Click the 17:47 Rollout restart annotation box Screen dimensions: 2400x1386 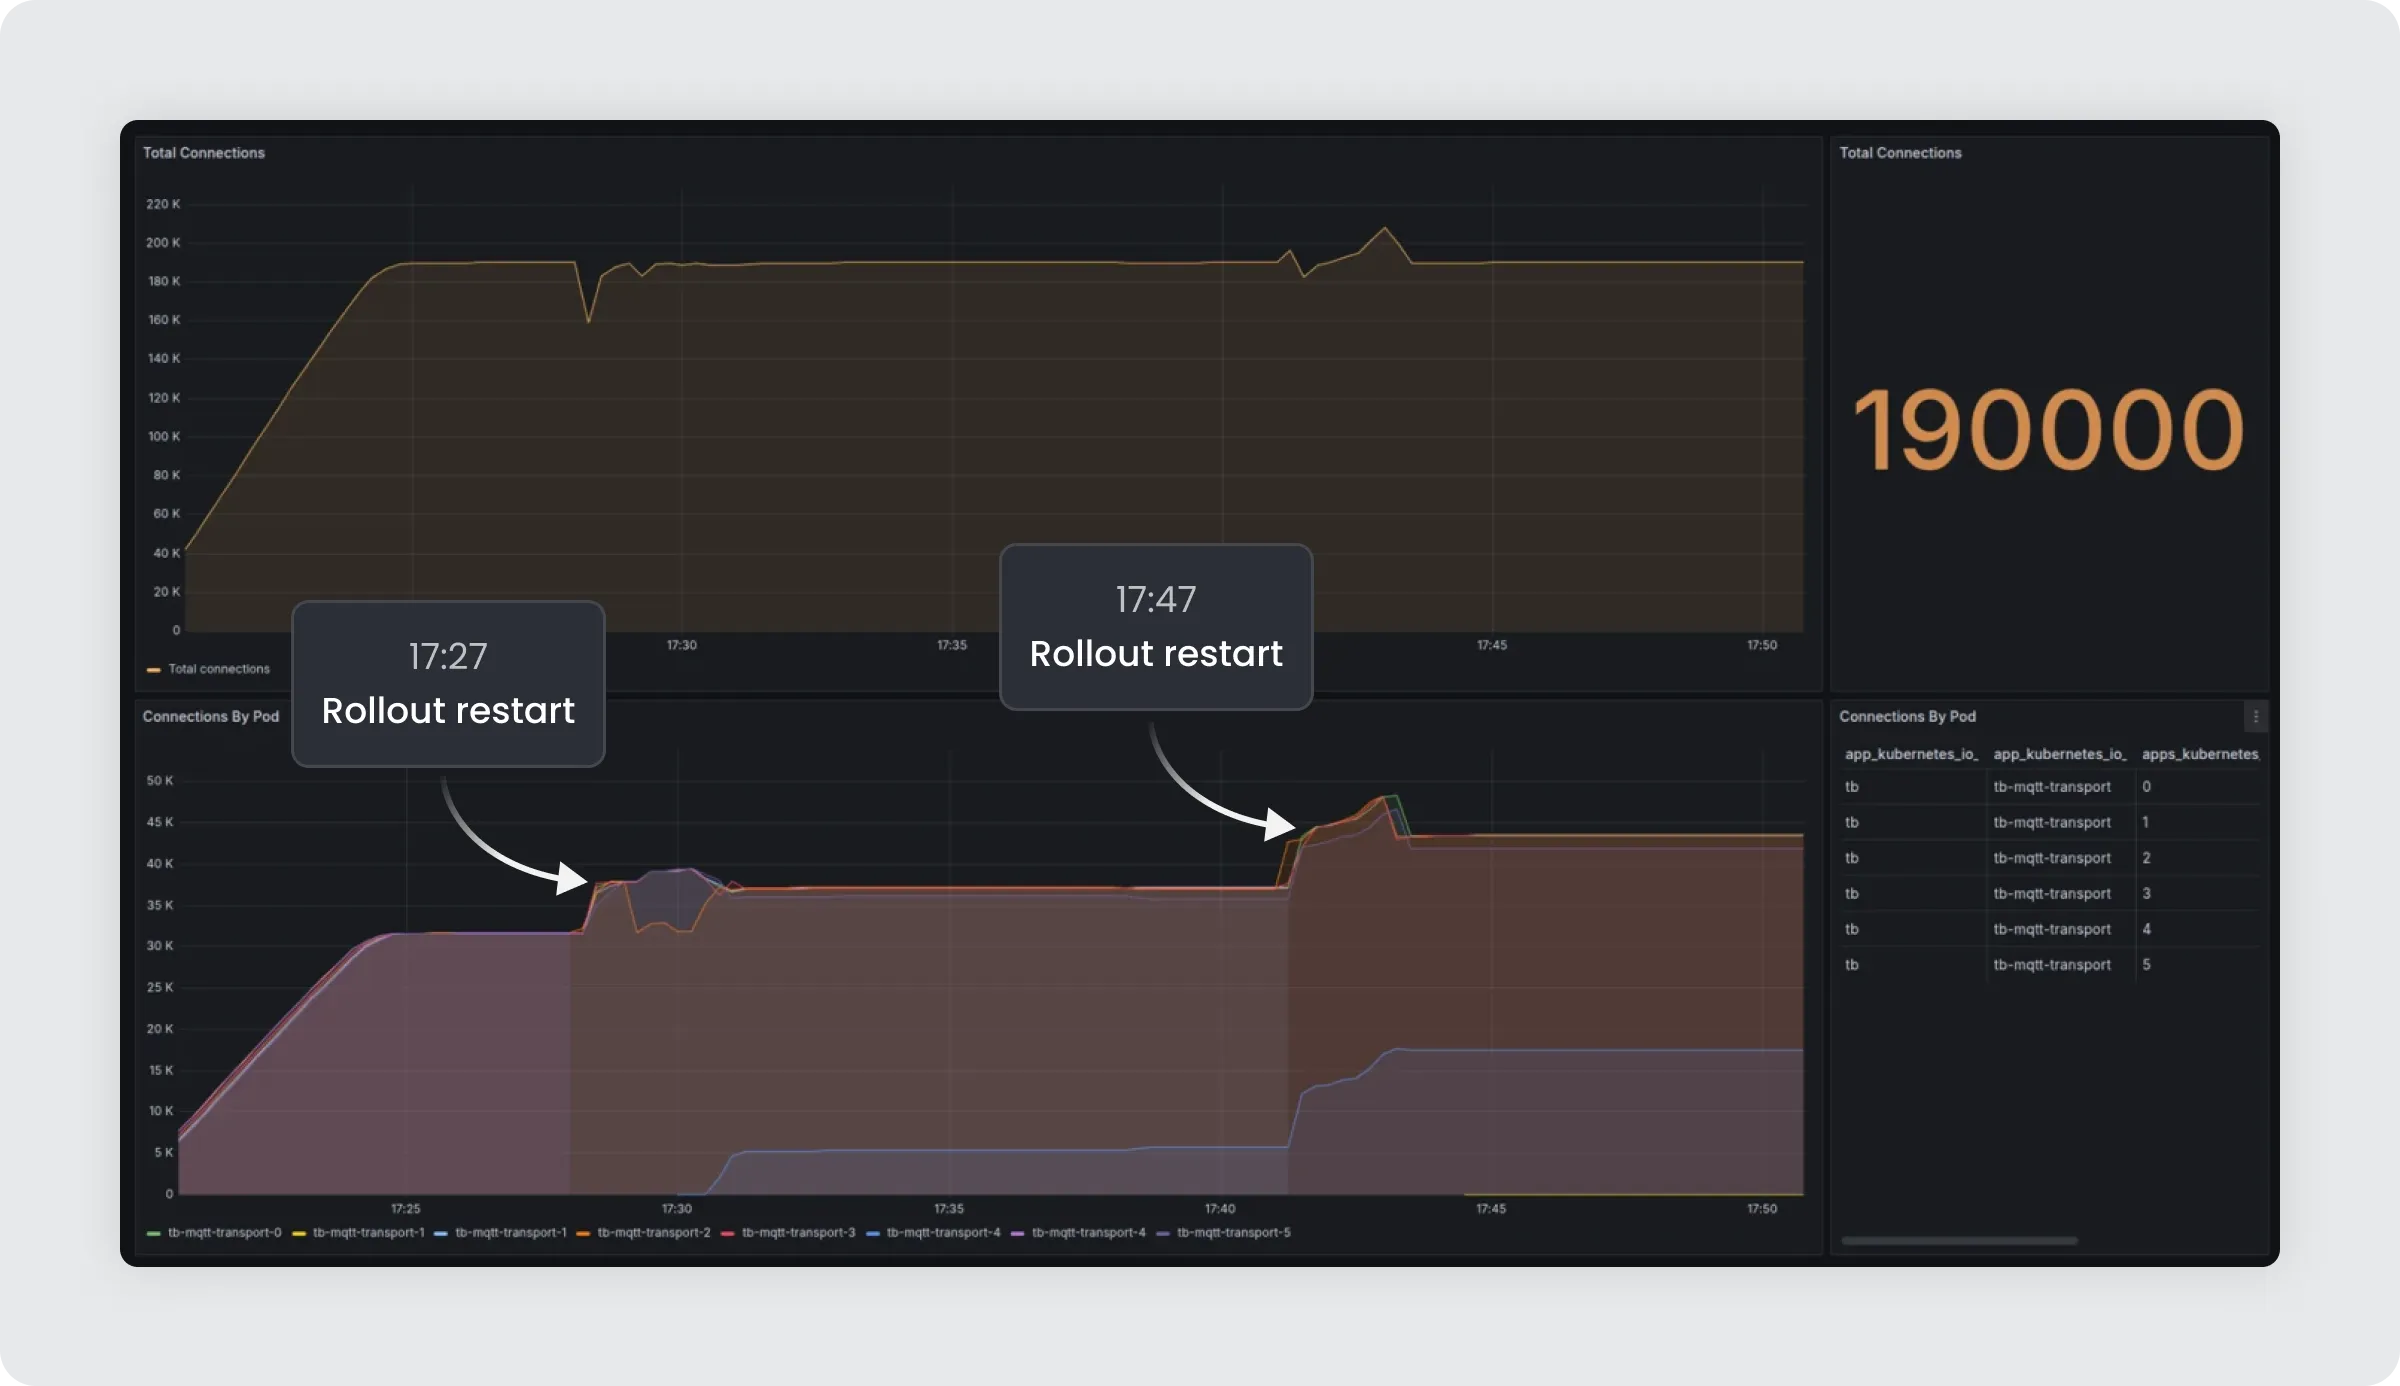pos(1155,627)
